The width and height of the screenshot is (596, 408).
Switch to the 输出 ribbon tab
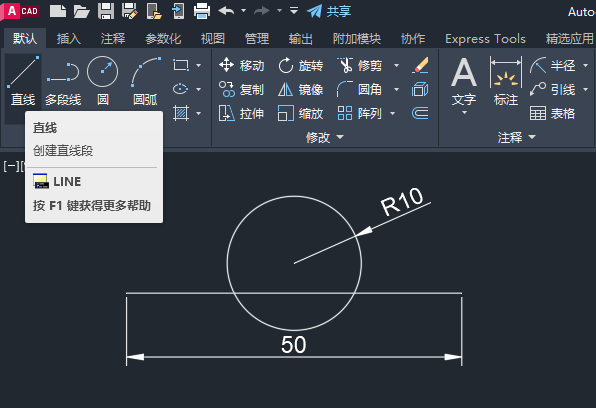[301, 38]
